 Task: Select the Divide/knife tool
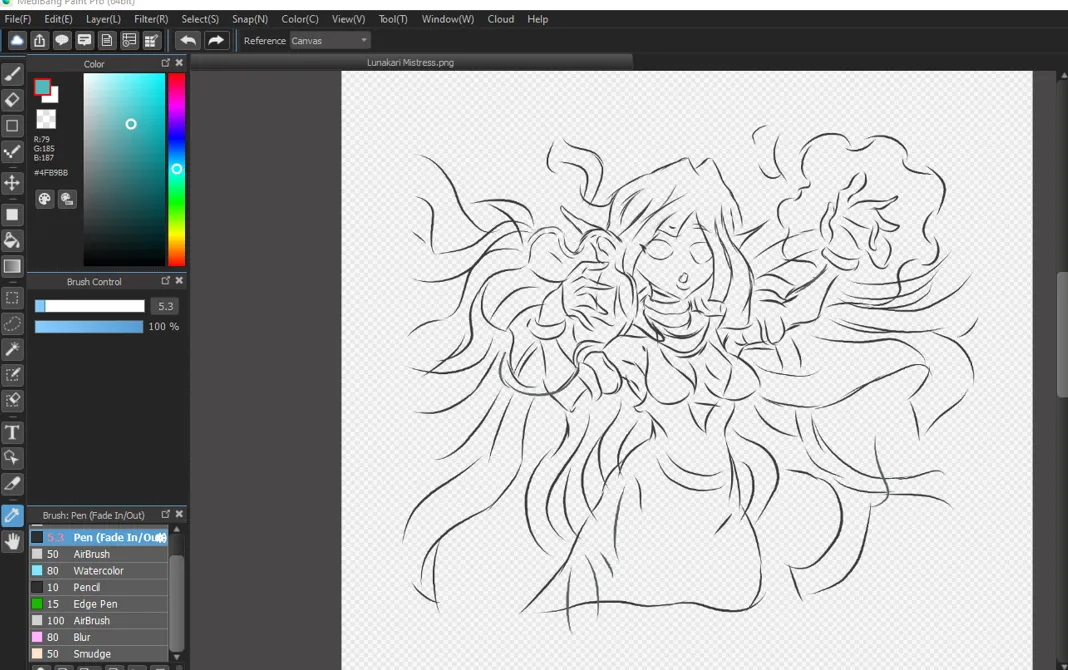click(x=12, y=483)
